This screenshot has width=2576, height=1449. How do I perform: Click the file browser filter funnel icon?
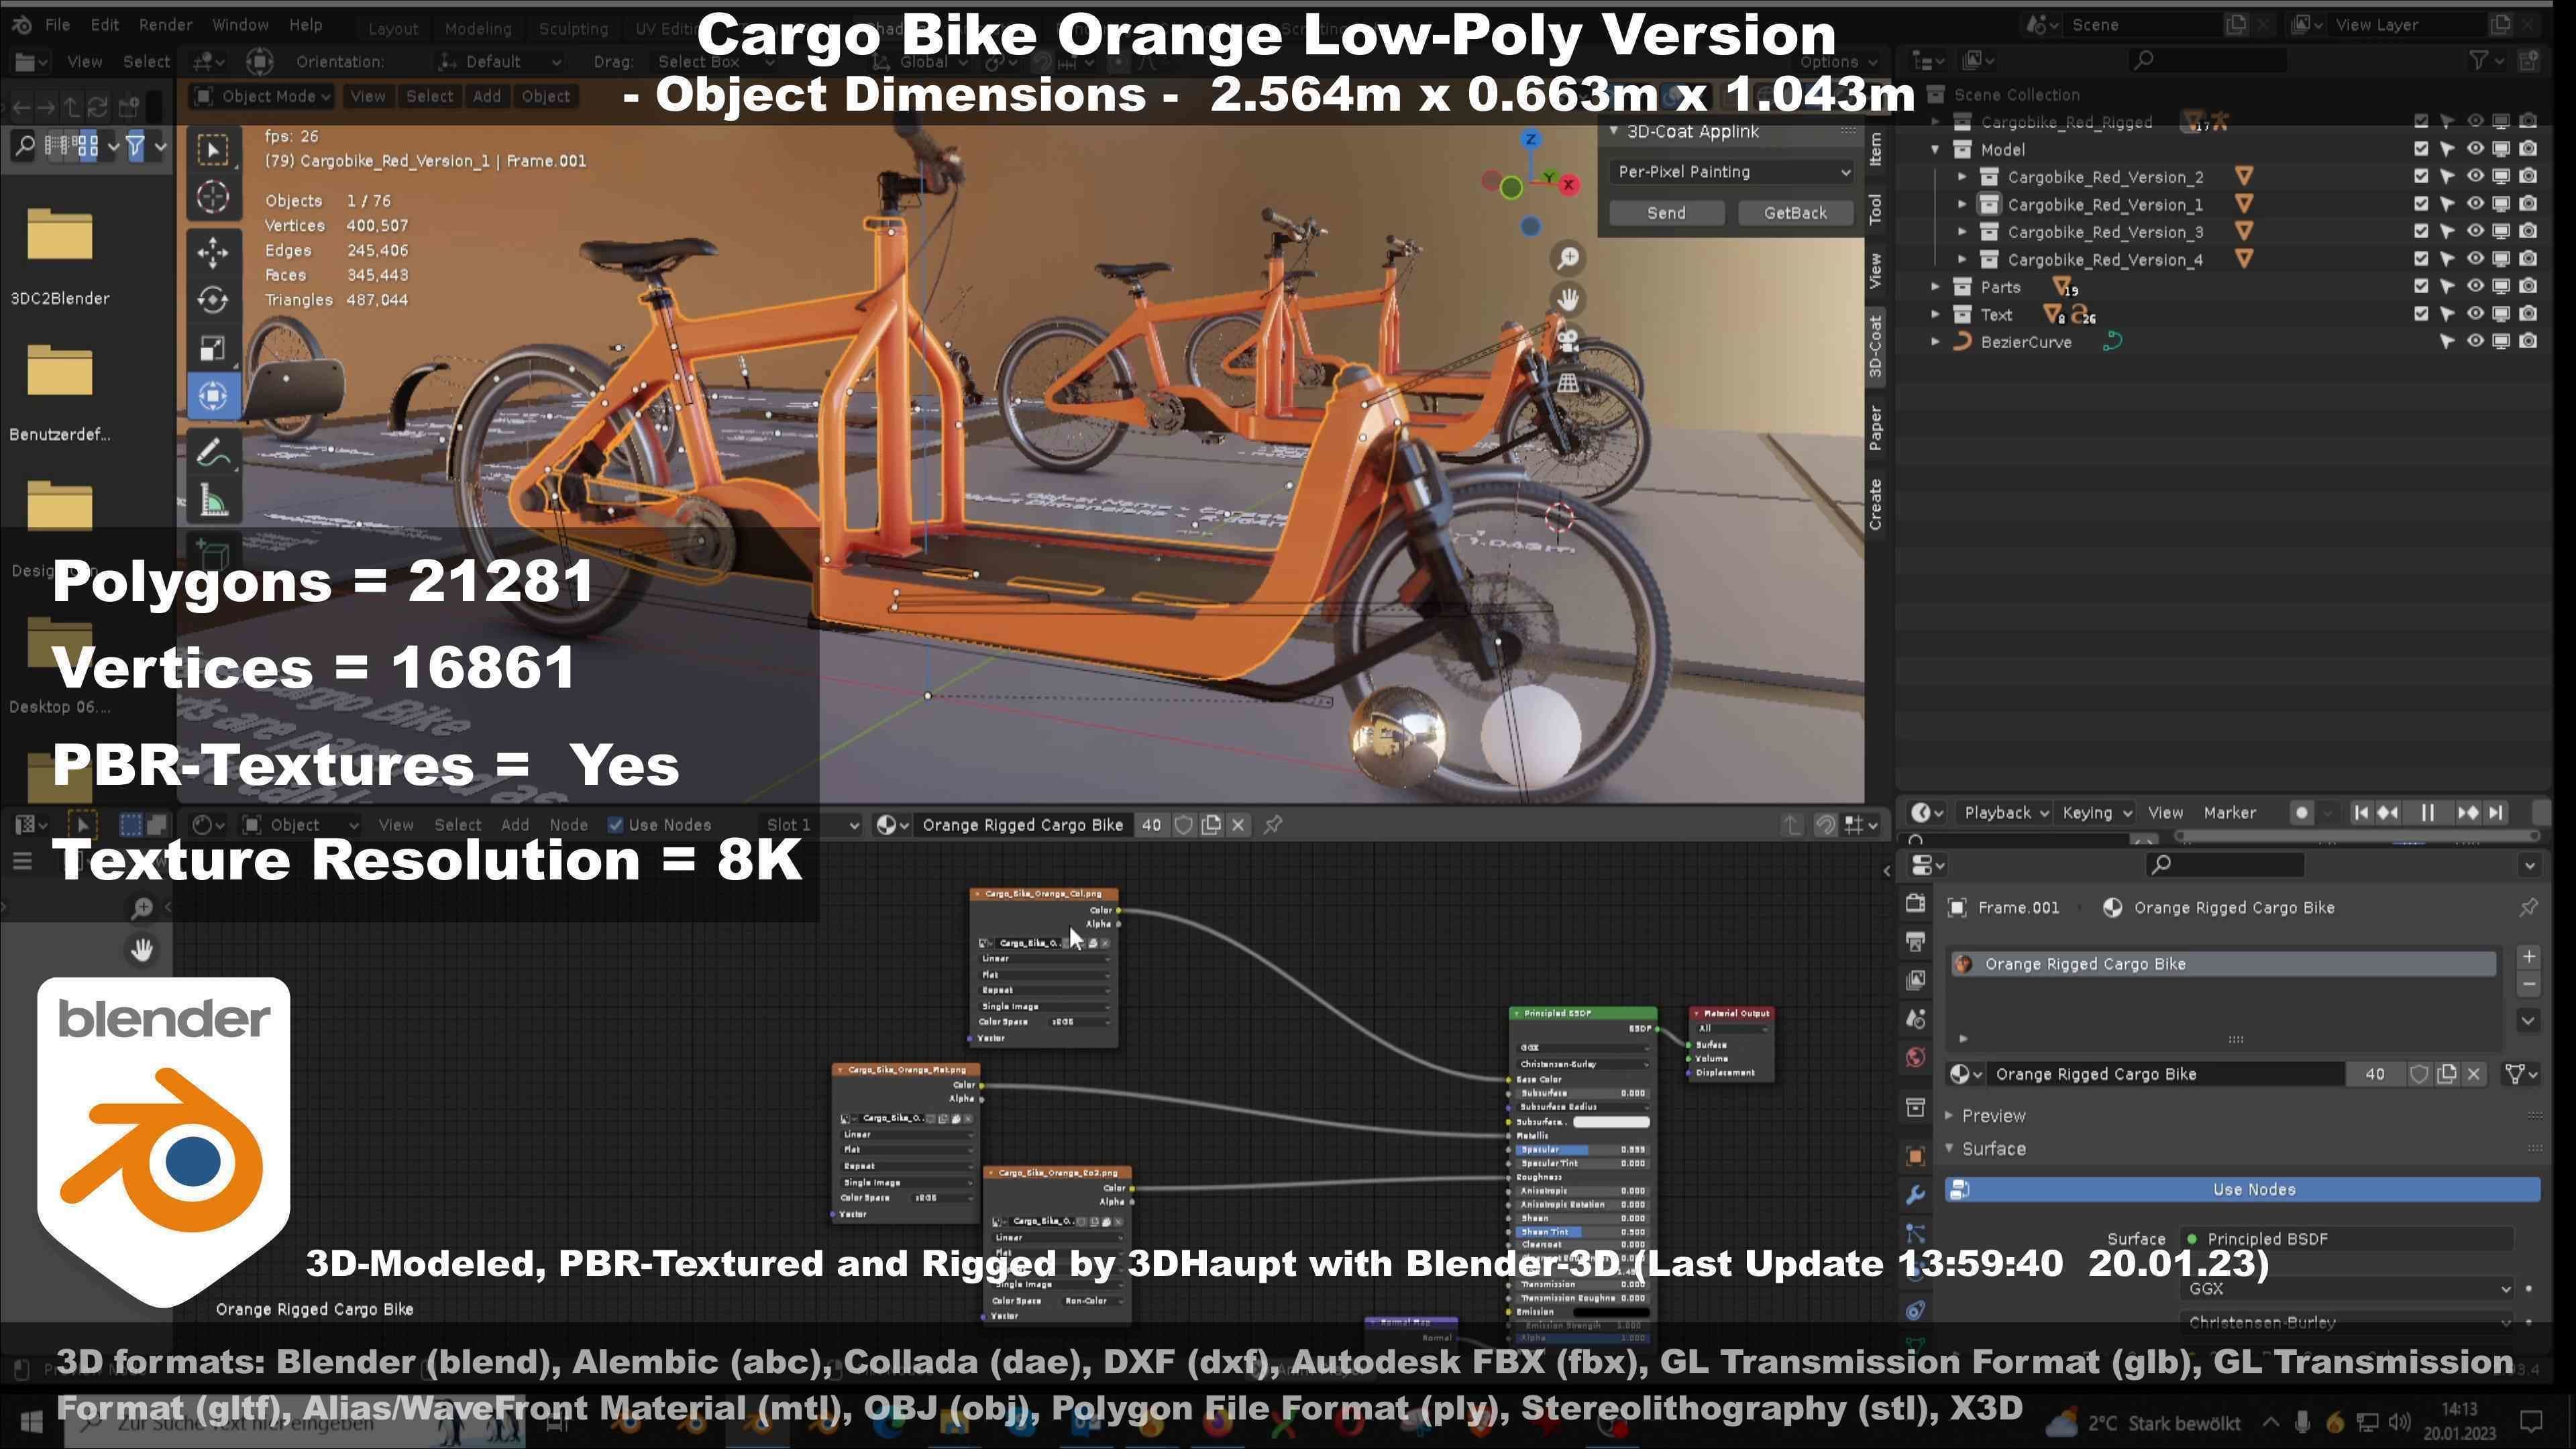[136, 147]
